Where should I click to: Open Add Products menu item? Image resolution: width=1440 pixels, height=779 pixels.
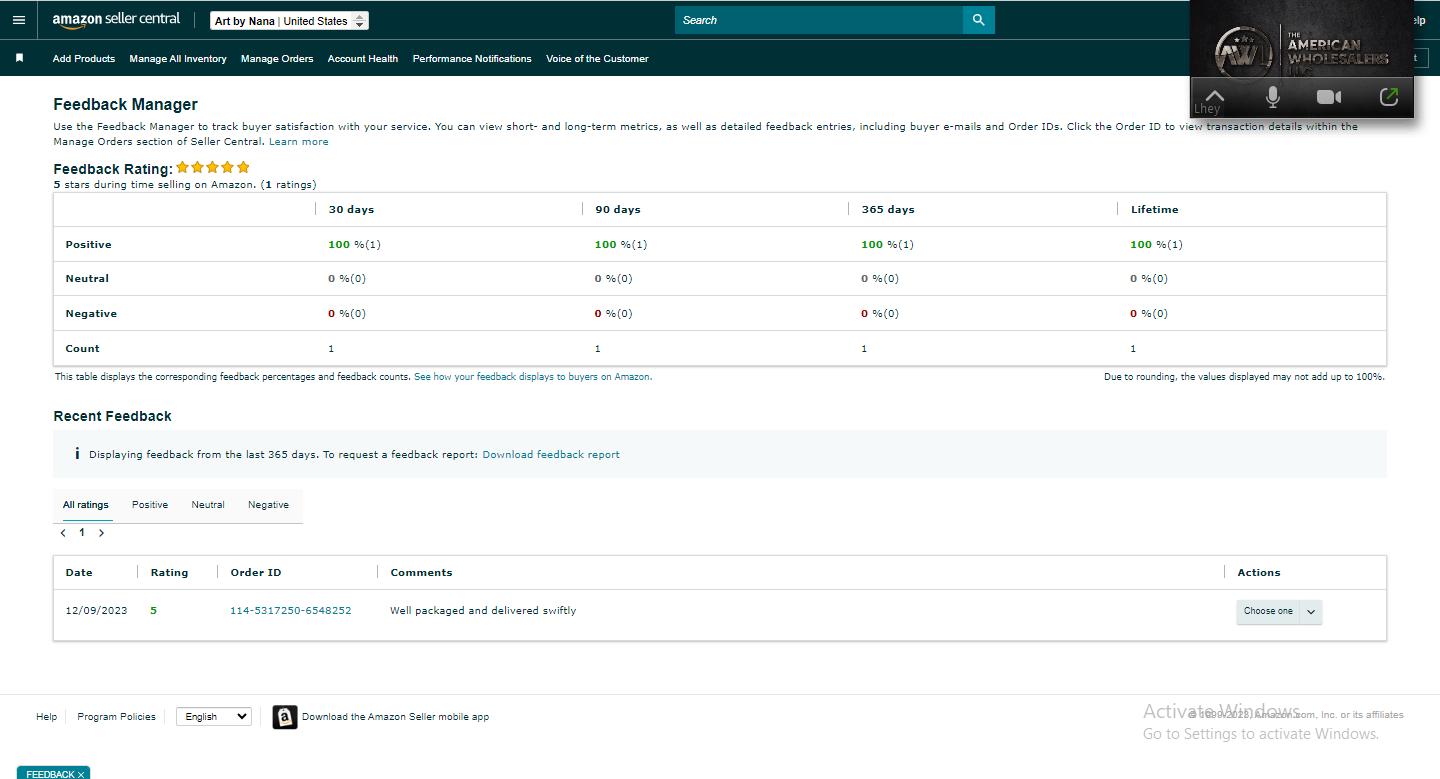pos(84,59)
